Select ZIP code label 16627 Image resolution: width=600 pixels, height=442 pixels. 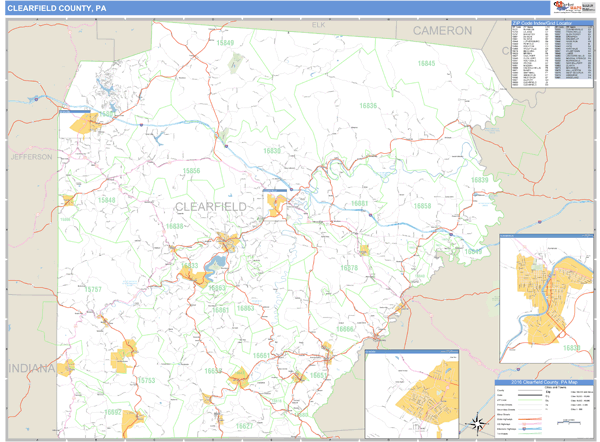coord(244,426)
